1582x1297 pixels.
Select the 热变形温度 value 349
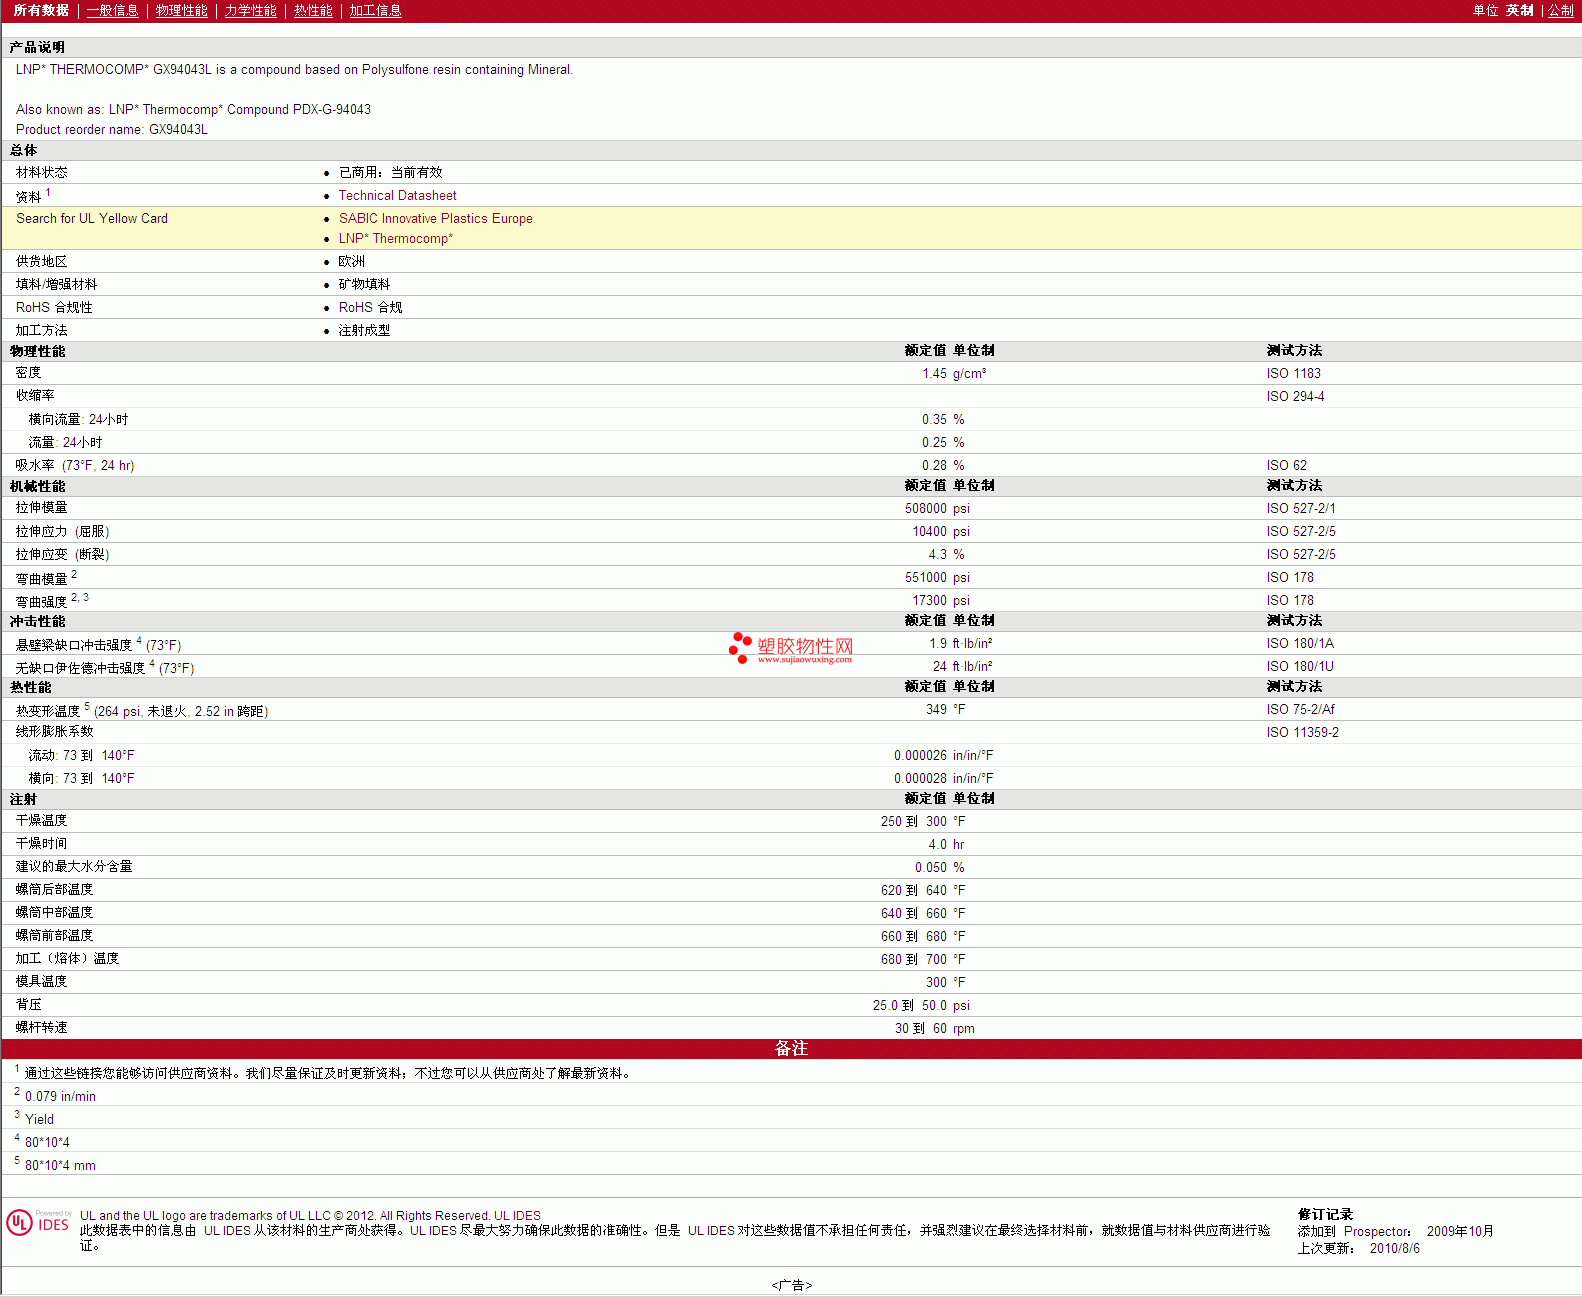[936, 710]
